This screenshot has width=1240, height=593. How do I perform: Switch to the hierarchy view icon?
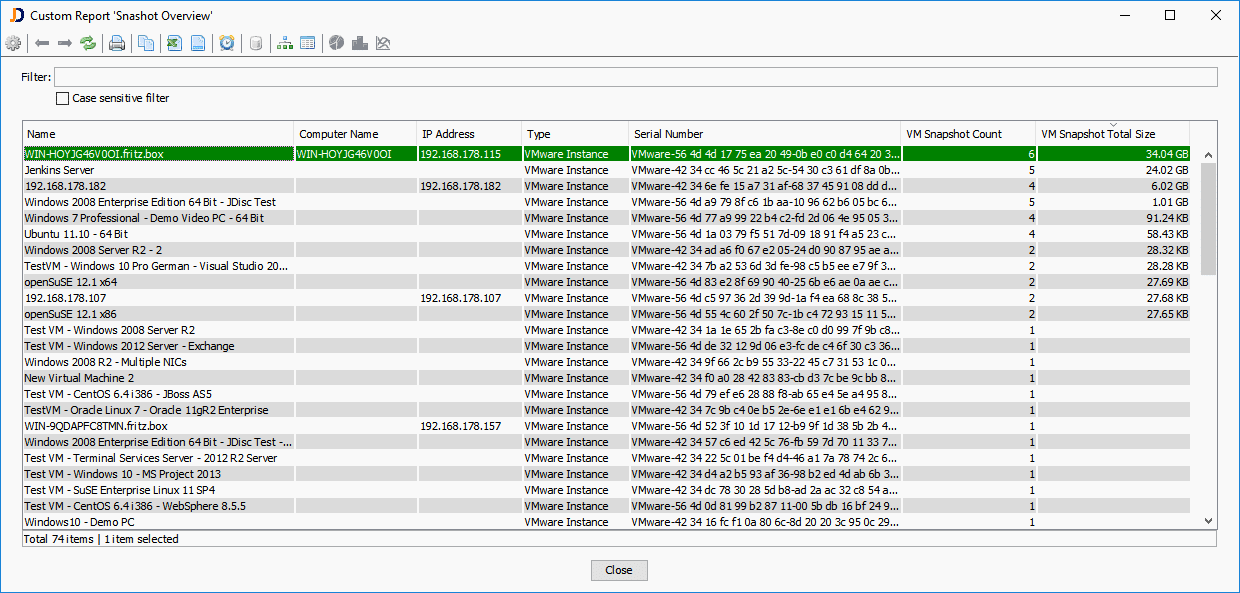click(x=284, y=42)
